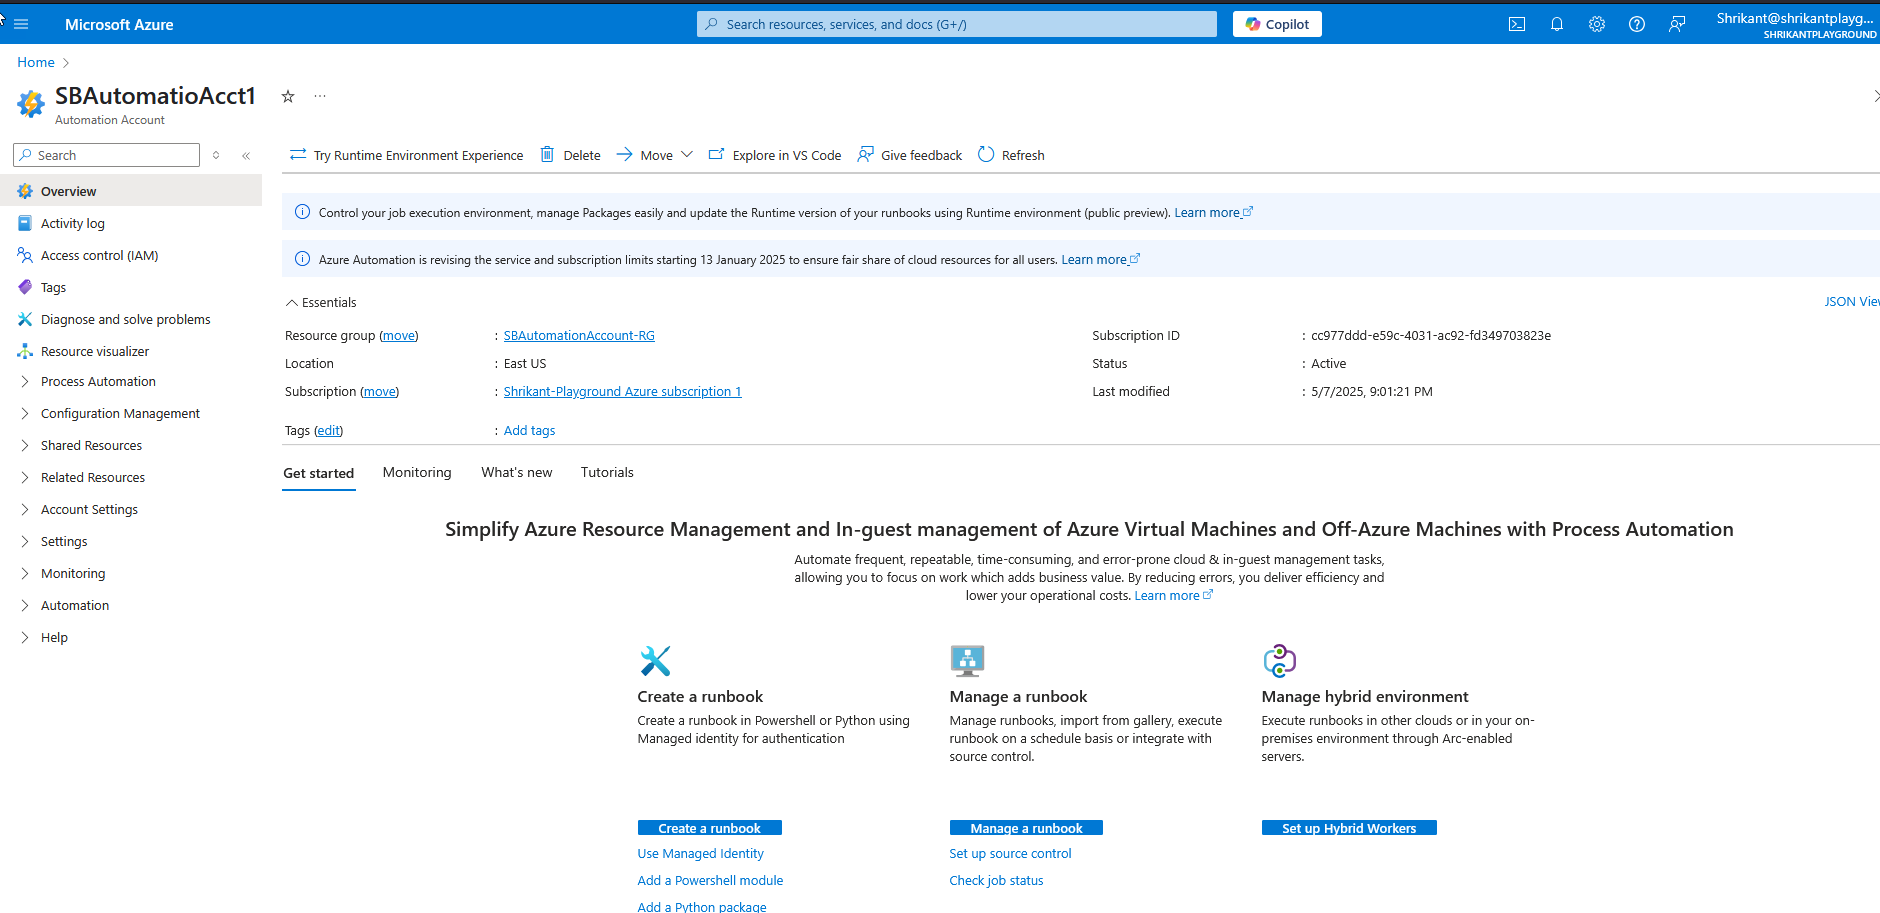This screenshot has width=1880, height=913.
Task: Open Resource visualizer
Action: pyautogui.click(x=94, y=351)
